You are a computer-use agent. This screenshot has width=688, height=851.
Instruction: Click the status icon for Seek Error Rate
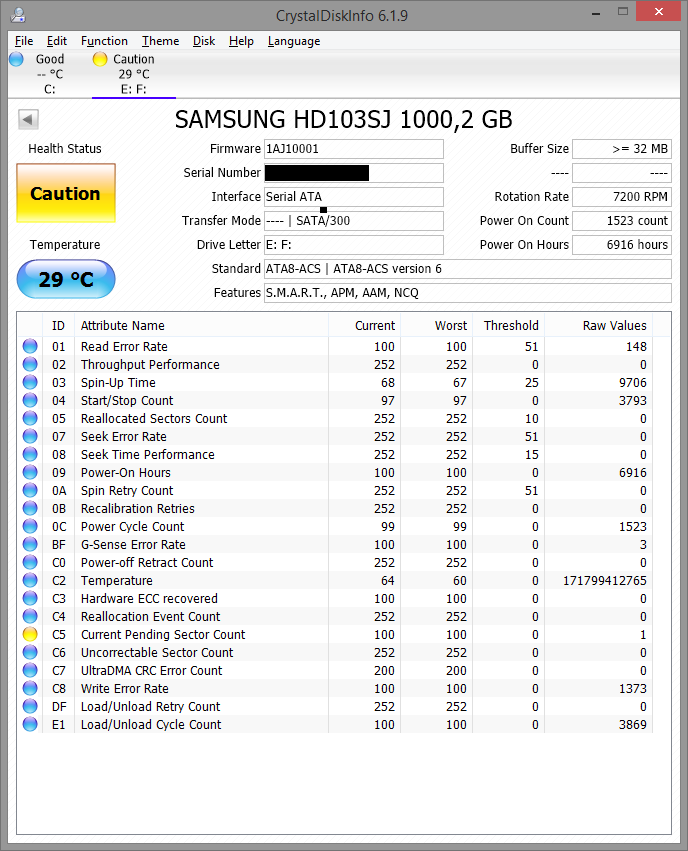[30, 436]
